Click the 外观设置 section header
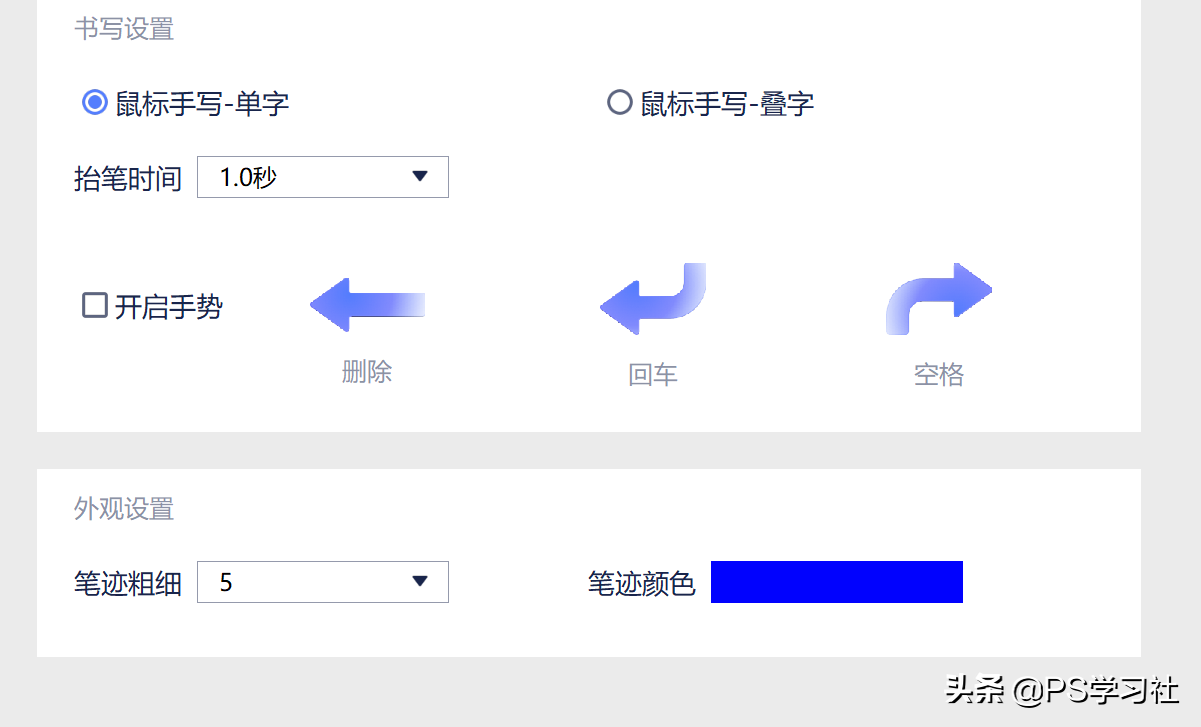The height and width of the screenshot is (727, 1201). click(124, 509)
